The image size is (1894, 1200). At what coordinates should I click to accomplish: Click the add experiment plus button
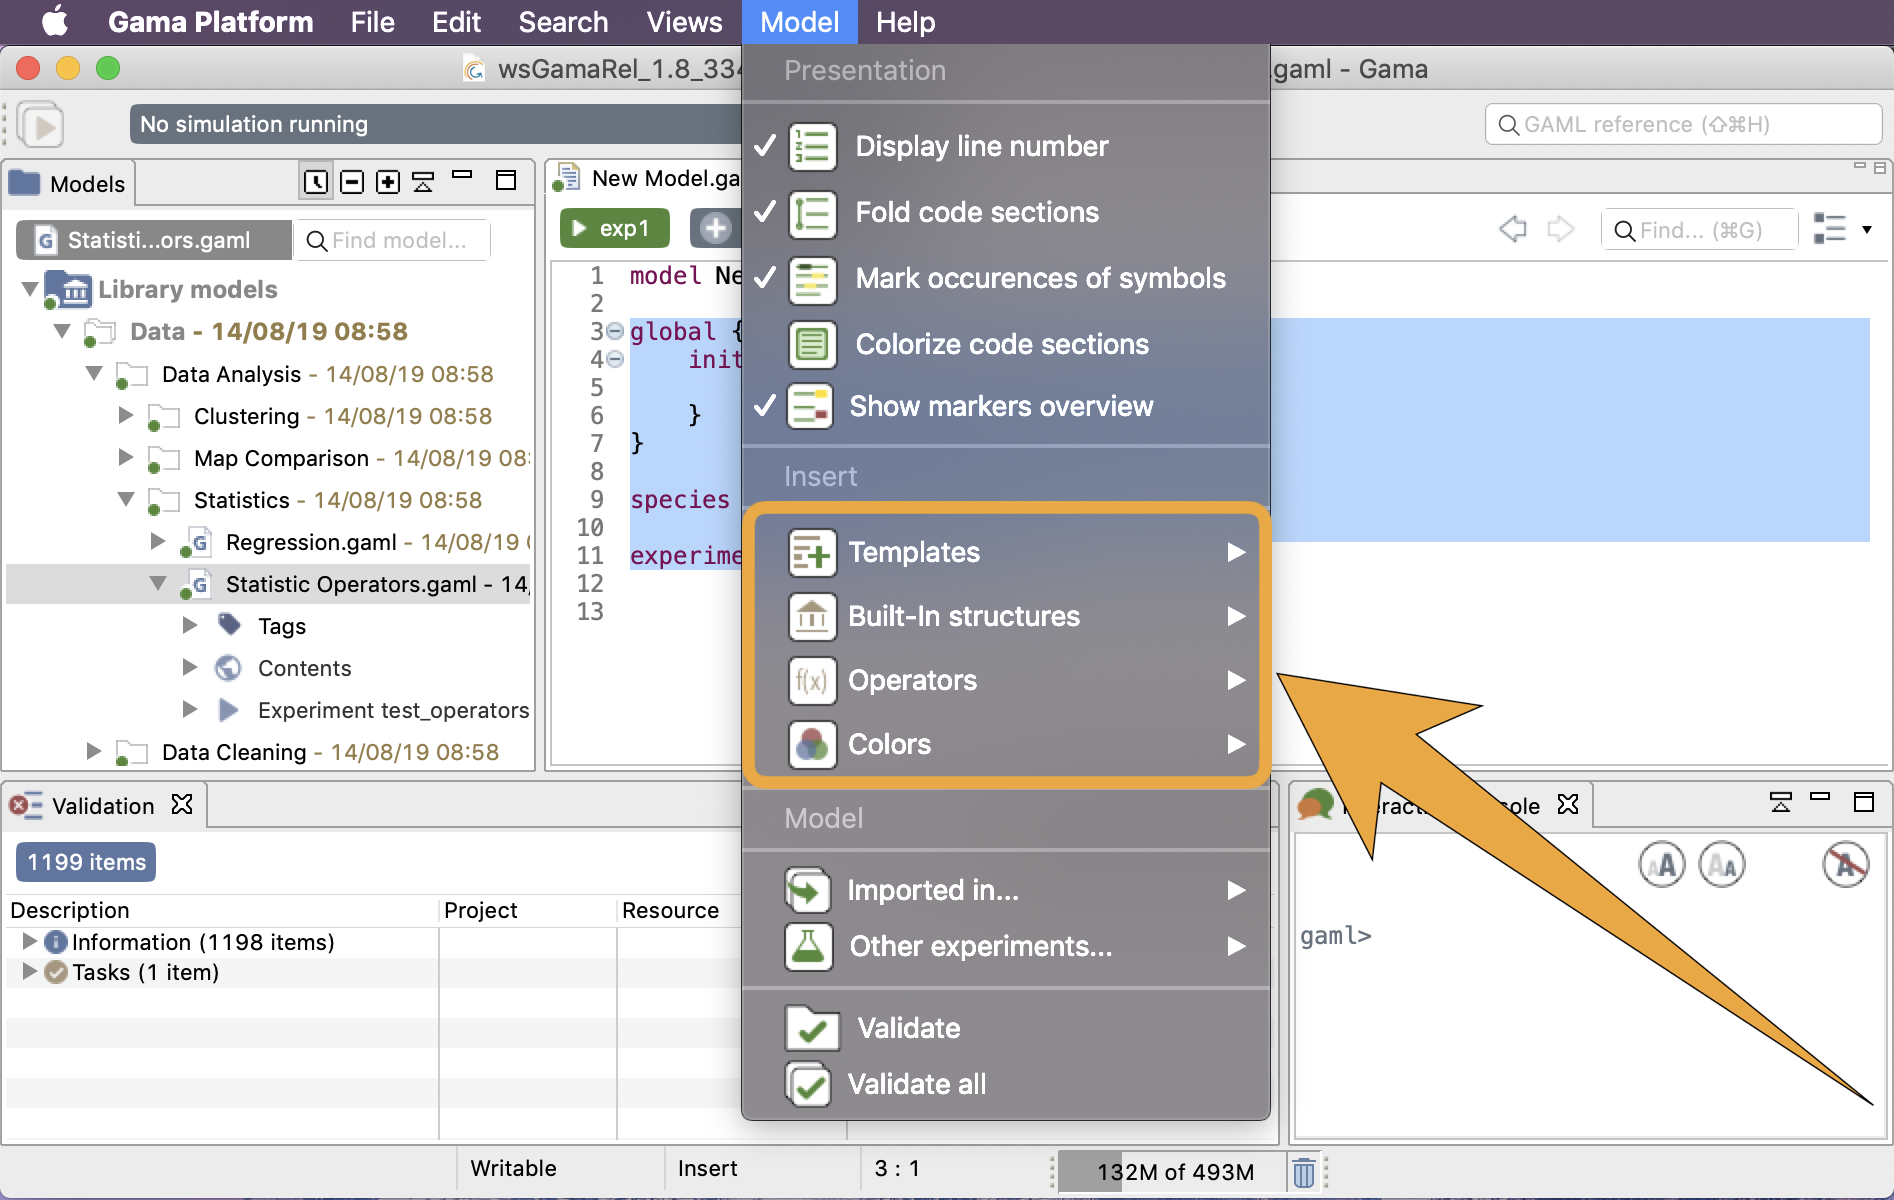click(715, 228)
